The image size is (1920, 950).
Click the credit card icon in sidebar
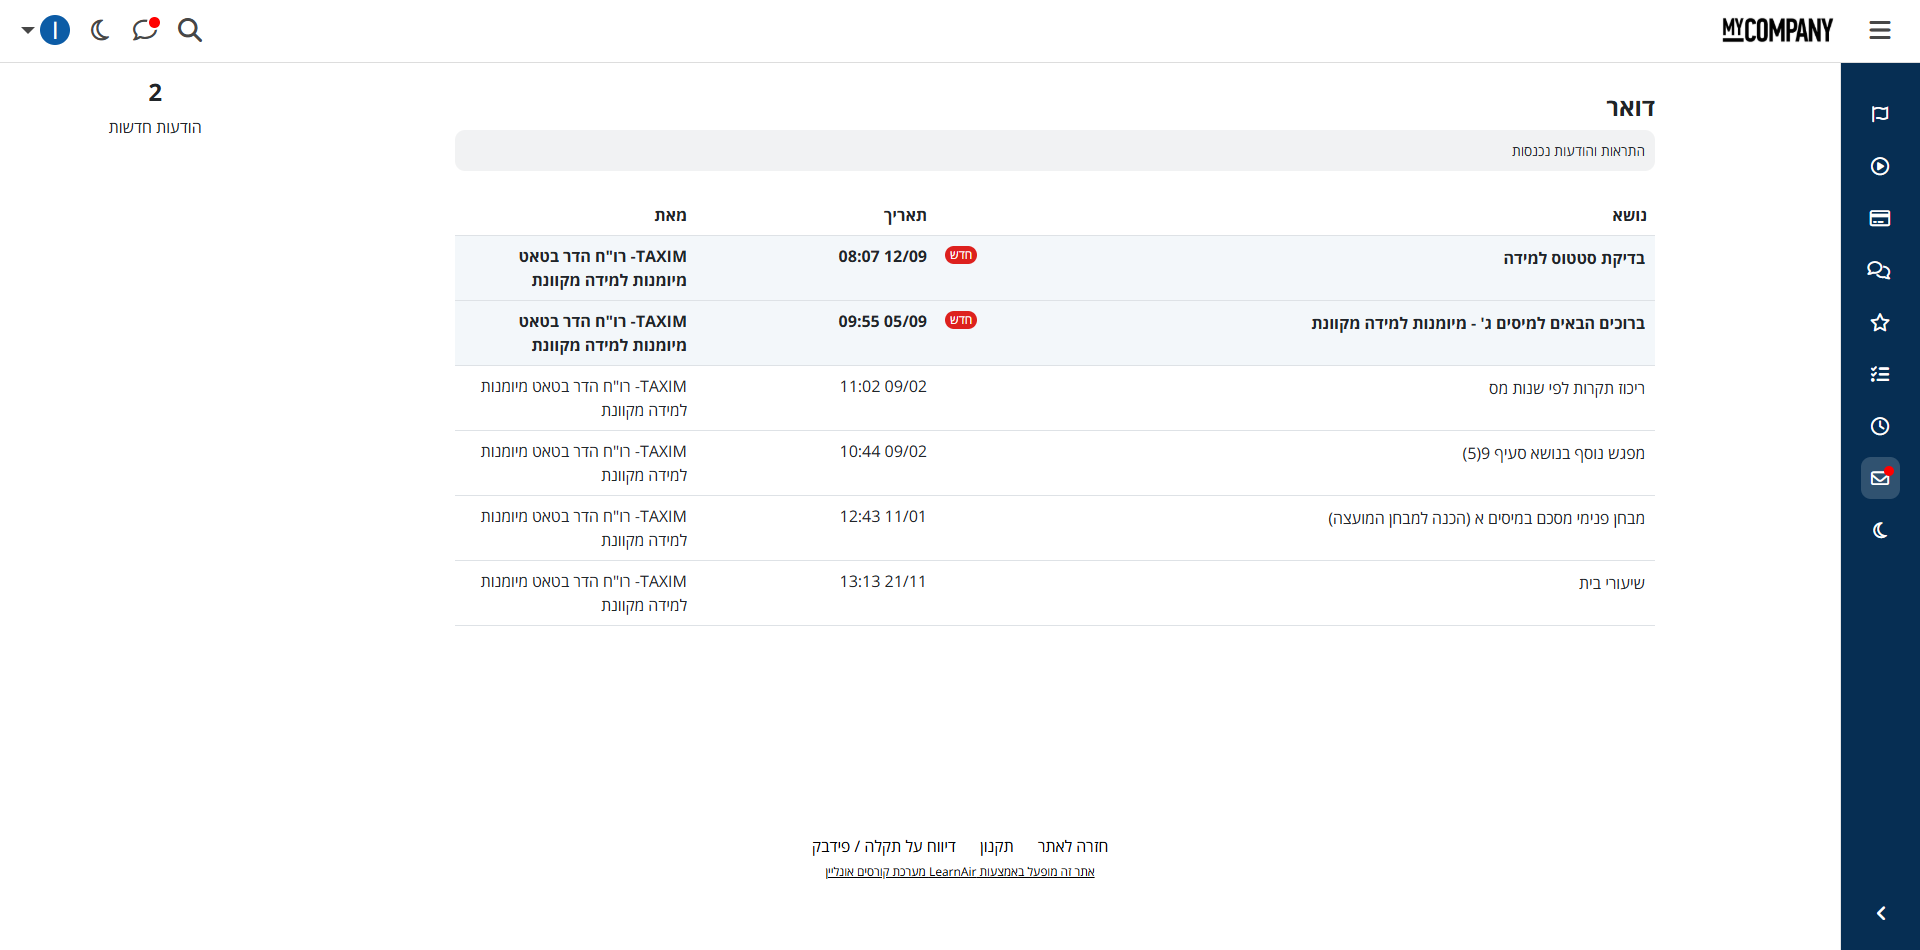[1879, 218]
